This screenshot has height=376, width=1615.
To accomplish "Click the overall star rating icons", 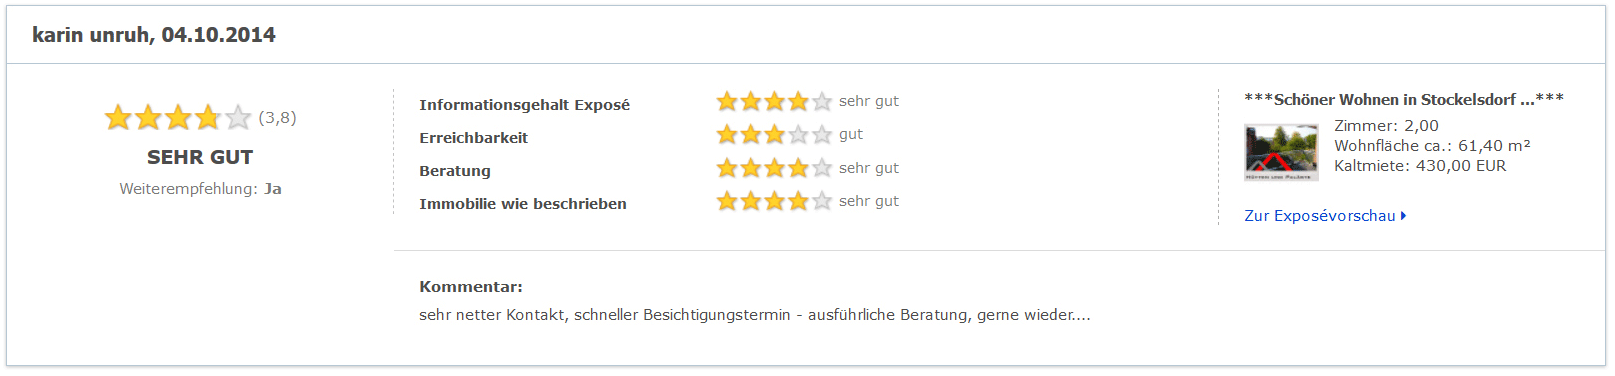I will point(178,118).
